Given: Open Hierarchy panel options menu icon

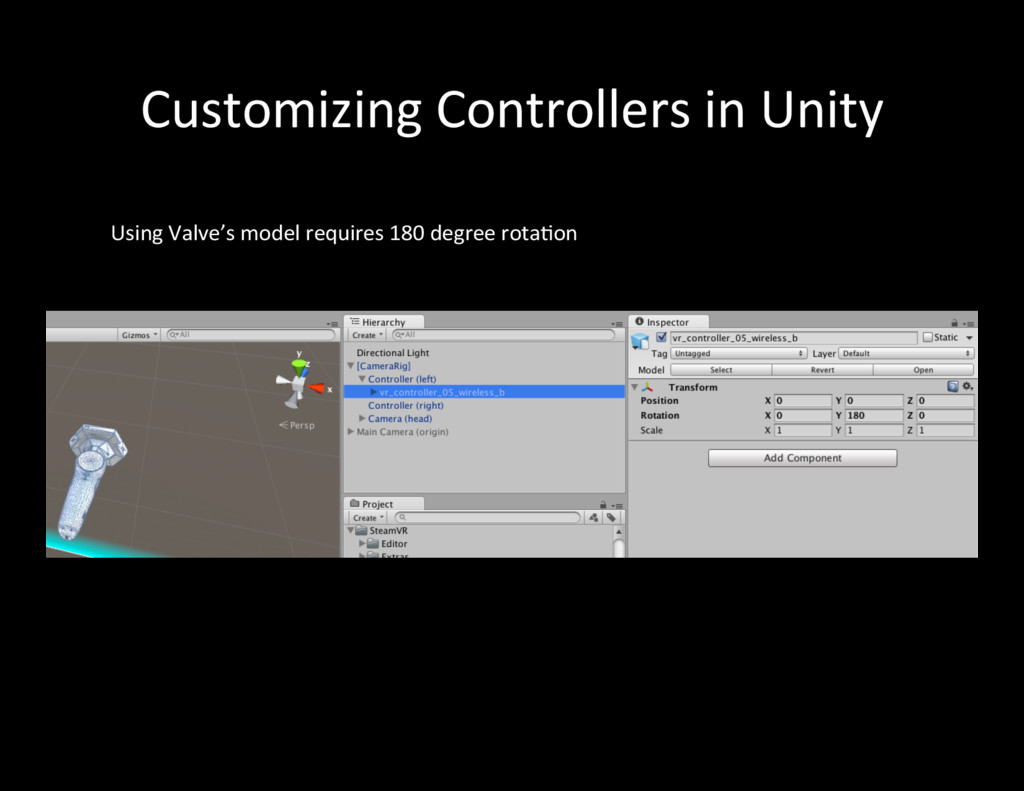Looking at the screenshot, I should pos(616,324).
